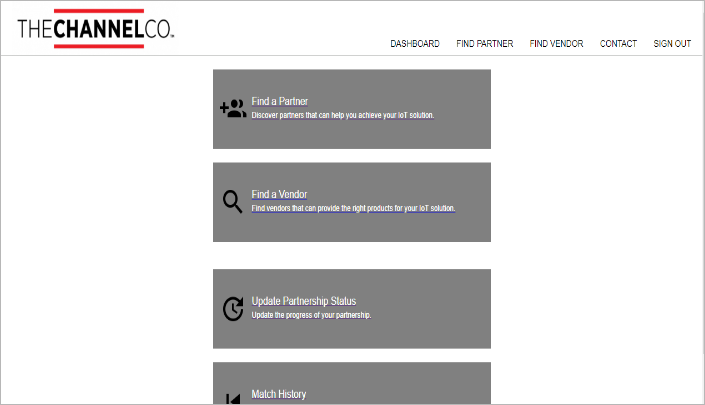
Task: Sign out using the Sign Out link
Action: tap(672, 44)
